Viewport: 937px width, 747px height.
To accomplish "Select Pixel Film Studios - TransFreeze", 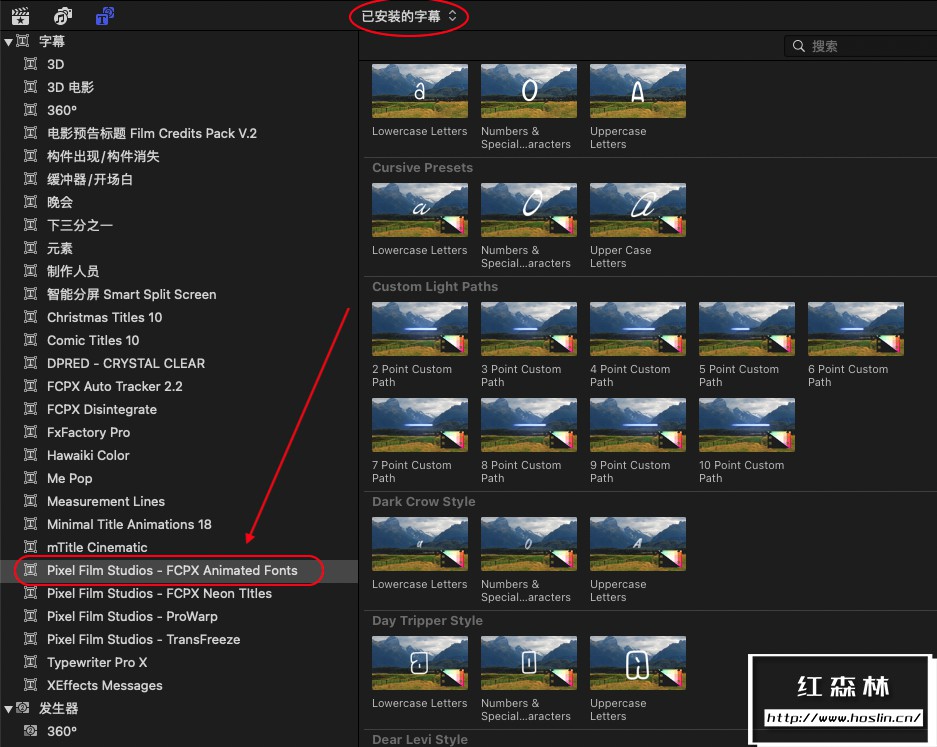I will tap(143, 639).
